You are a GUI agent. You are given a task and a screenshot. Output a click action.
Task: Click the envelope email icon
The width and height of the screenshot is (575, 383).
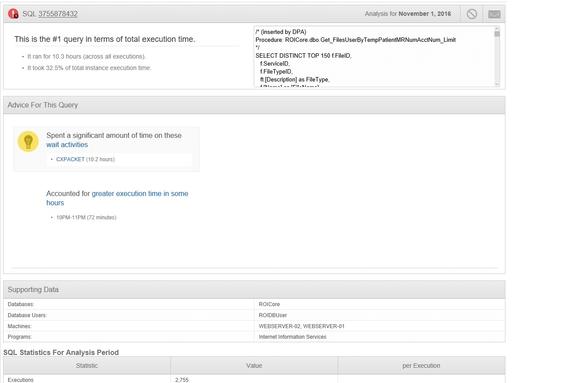pyautogui.click(x=494, y=14)
